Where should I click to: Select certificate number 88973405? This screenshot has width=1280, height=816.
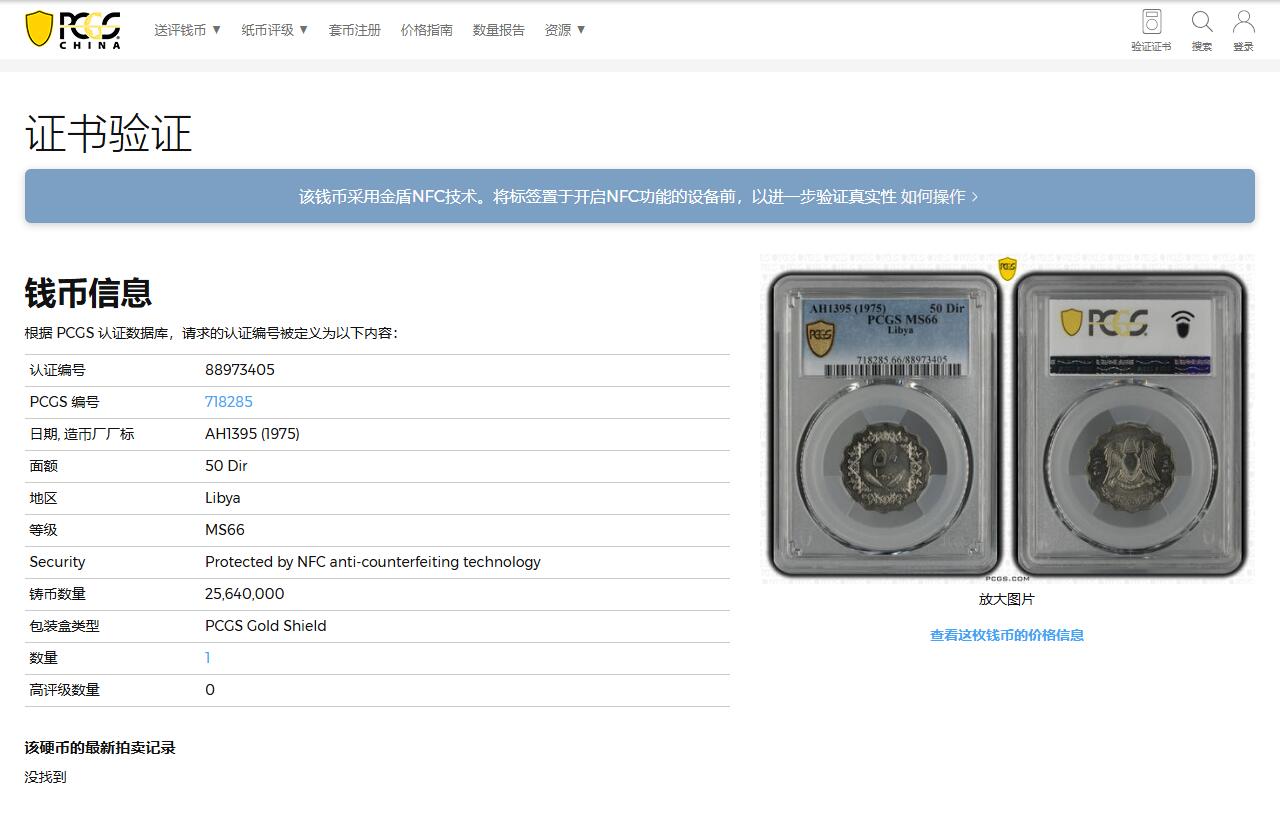[x=240, y=370]
